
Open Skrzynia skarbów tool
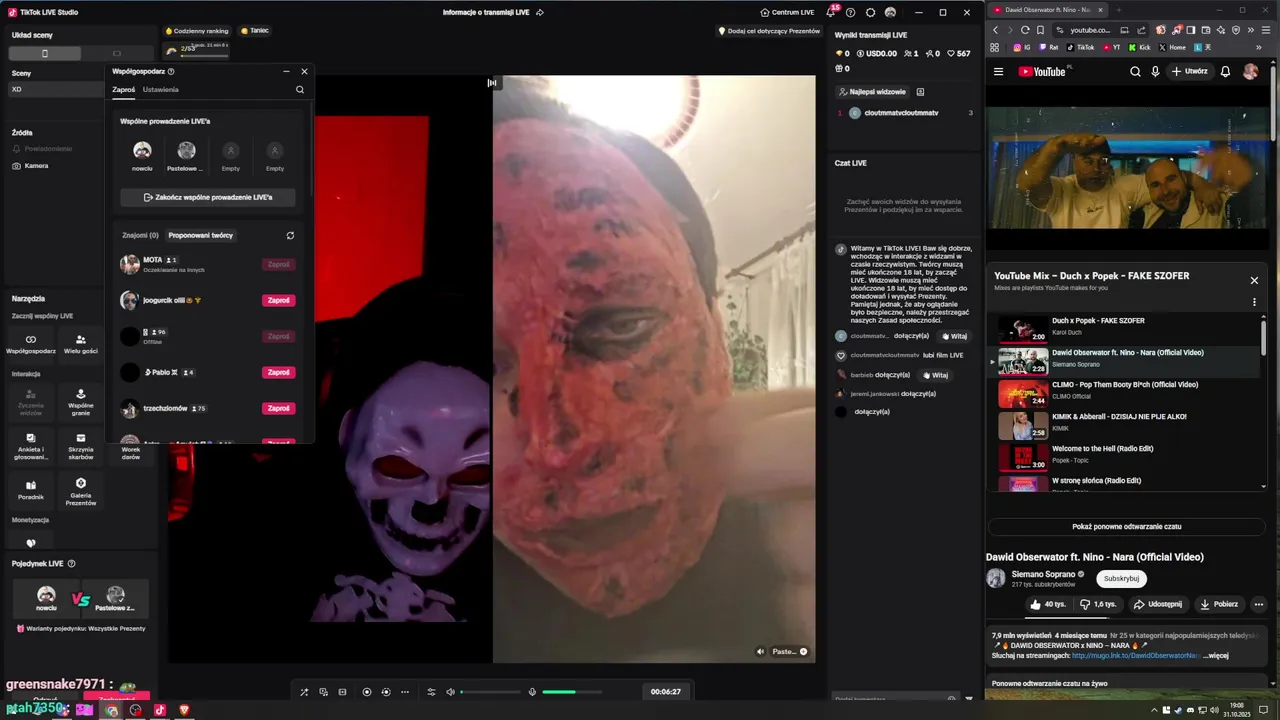point(81,445)
